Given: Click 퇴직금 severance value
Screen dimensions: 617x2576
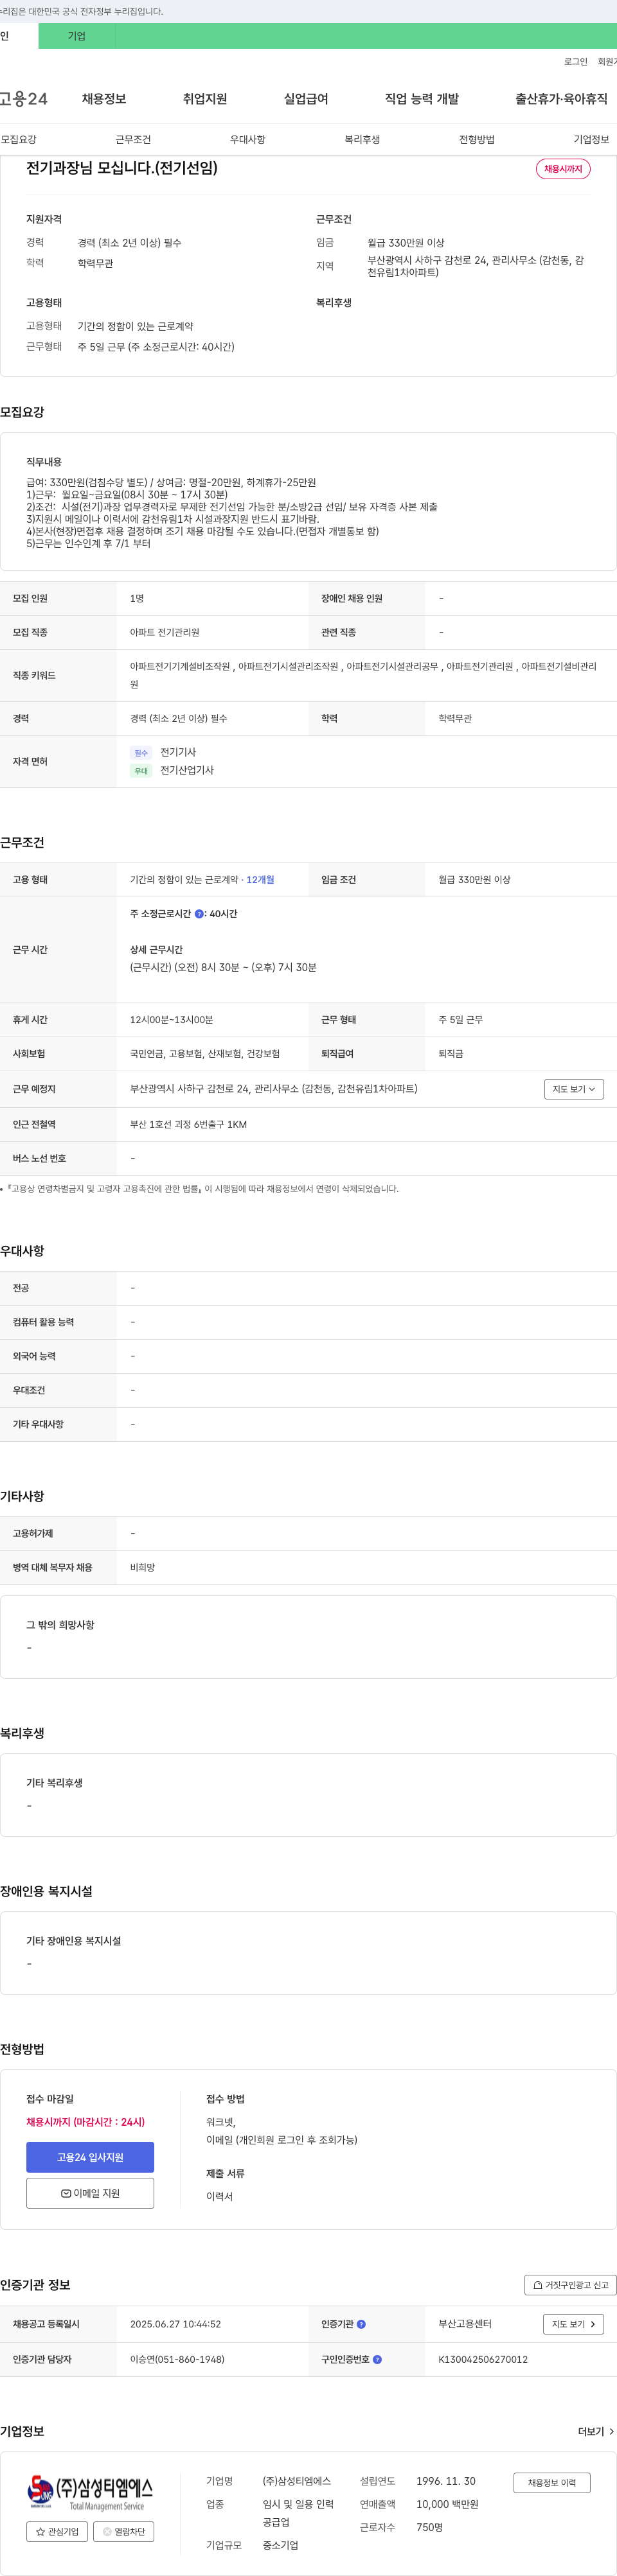Looking at the screenshot, I should coord(451,1054).
